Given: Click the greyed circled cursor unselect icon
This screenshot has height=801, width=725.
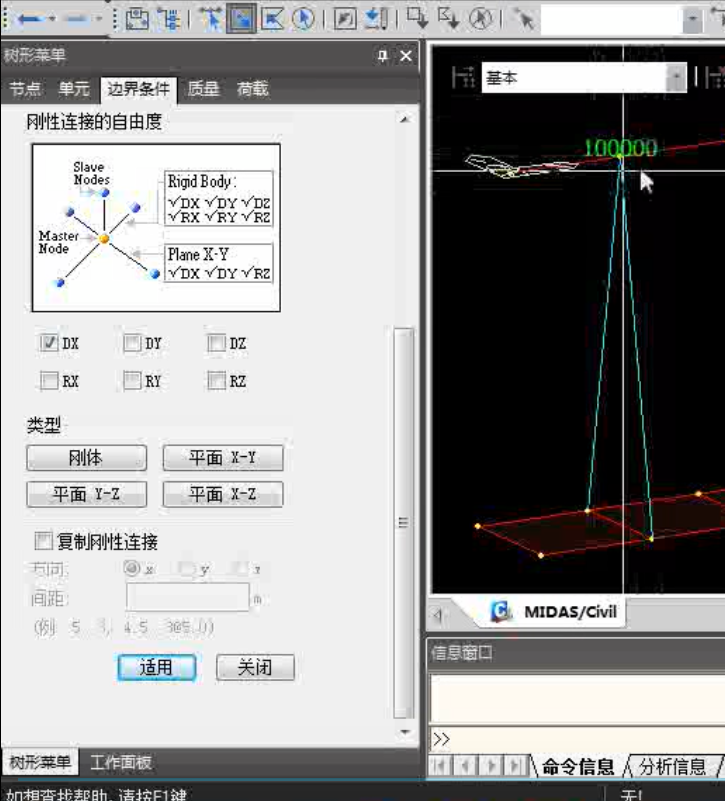Looking at the screenshot, I should [480, 18].
